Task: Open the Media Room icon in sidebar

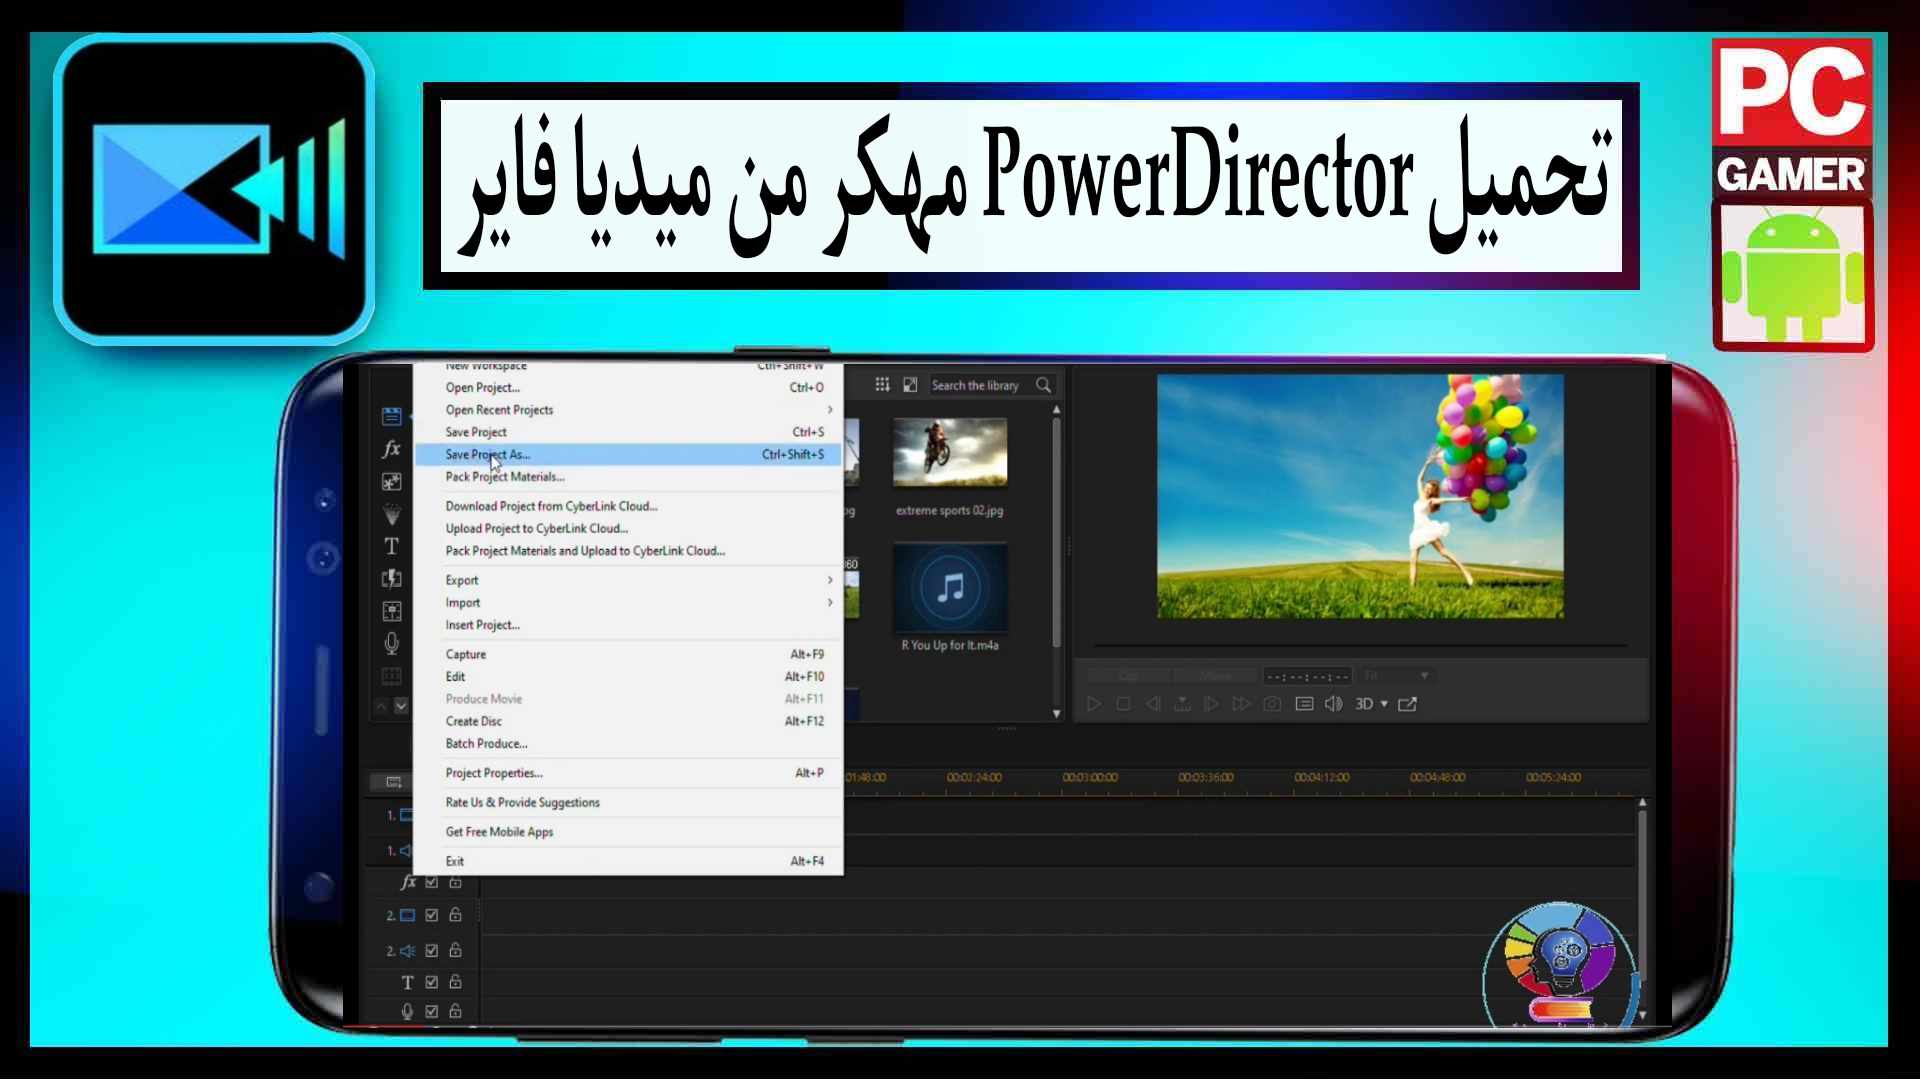Action: click(391, 416)
